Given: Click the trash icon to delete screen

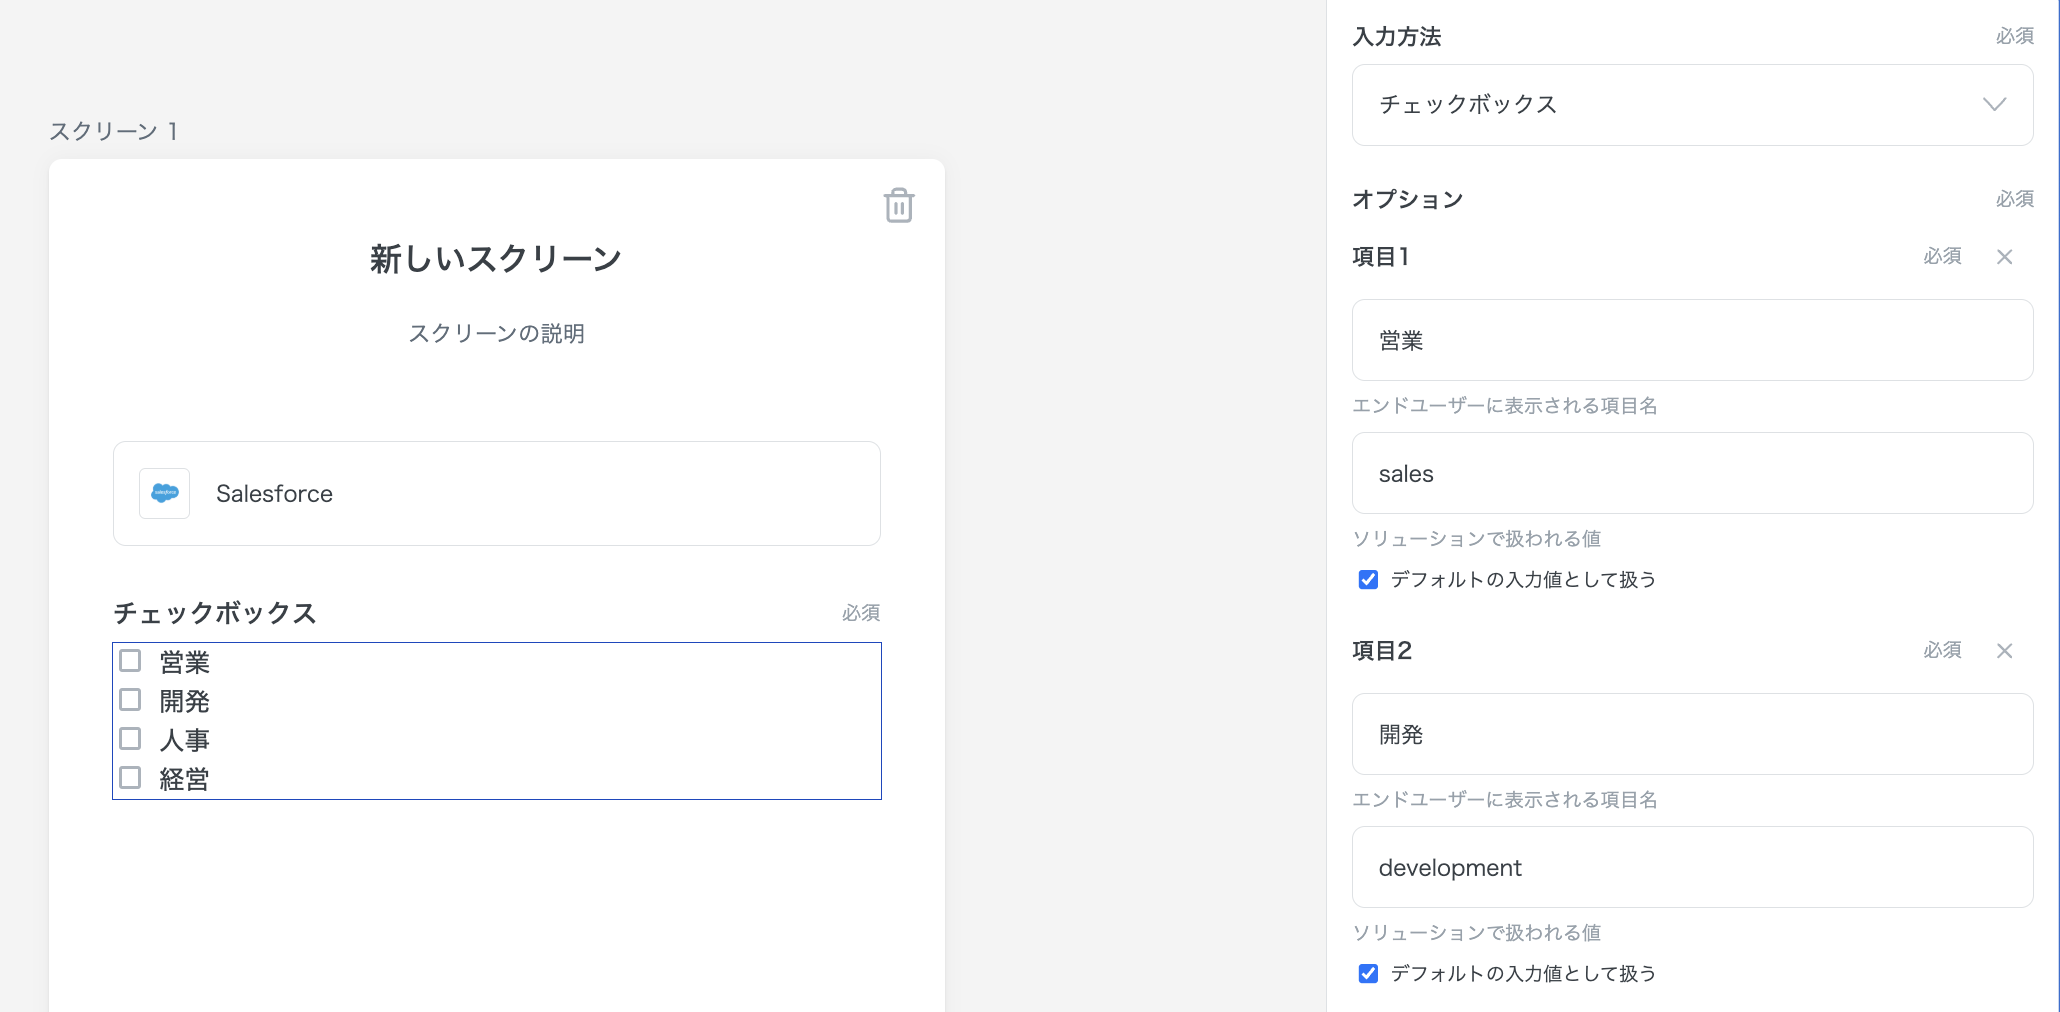Looking at the screenshot, I should (x=898, y=205).
